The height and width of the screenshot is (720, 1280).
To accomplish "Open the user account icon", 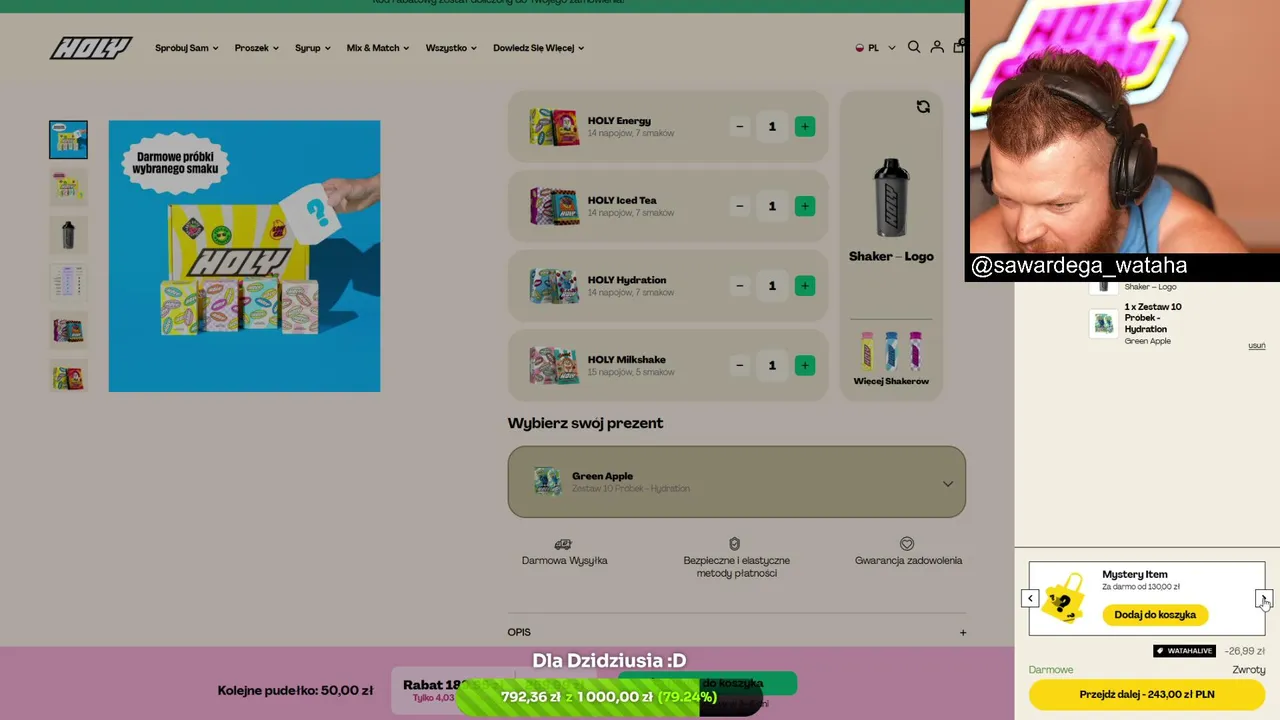I will point(937,47).
